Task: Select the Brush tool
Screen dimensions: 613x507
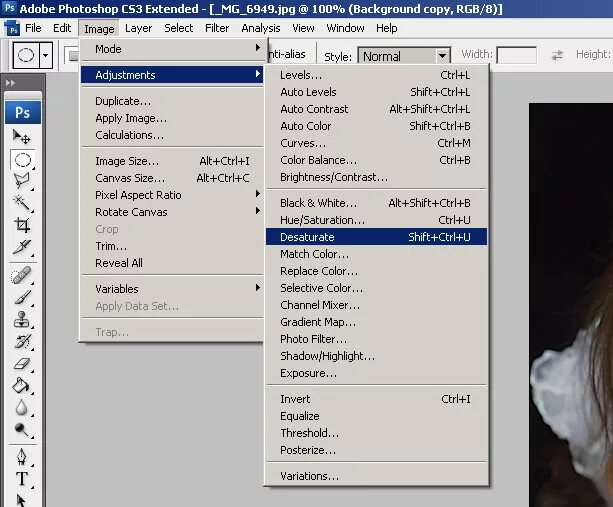Action: (x=22, y=297)
